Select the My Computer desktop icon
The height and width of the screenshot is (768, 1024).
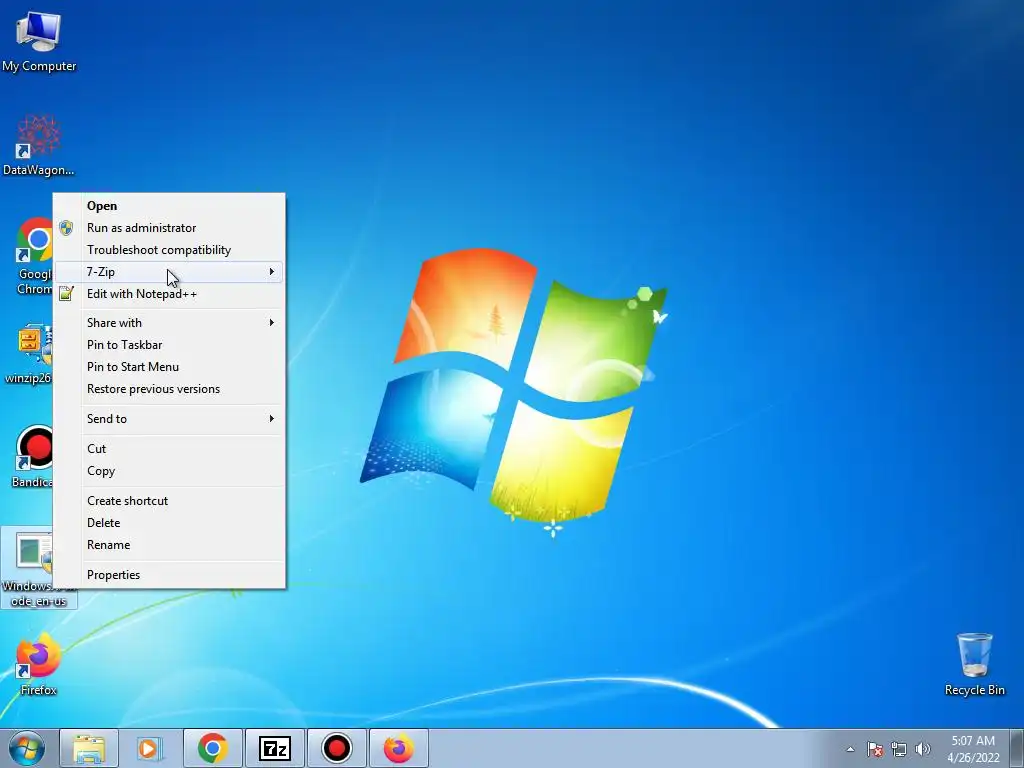point(39,42)
